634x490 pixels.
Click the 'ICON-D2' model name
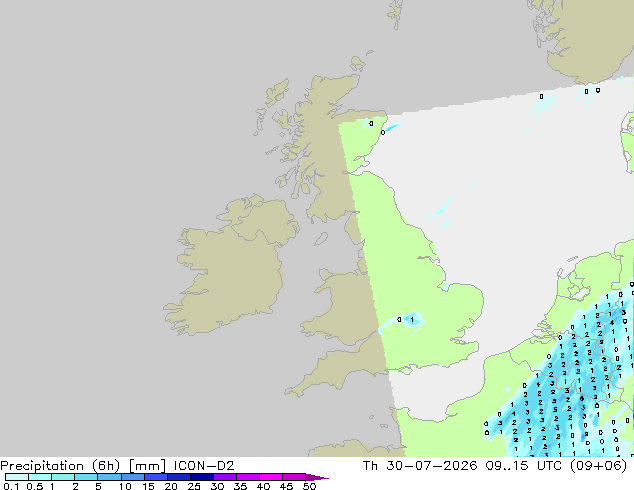click(x=204, y=466)
